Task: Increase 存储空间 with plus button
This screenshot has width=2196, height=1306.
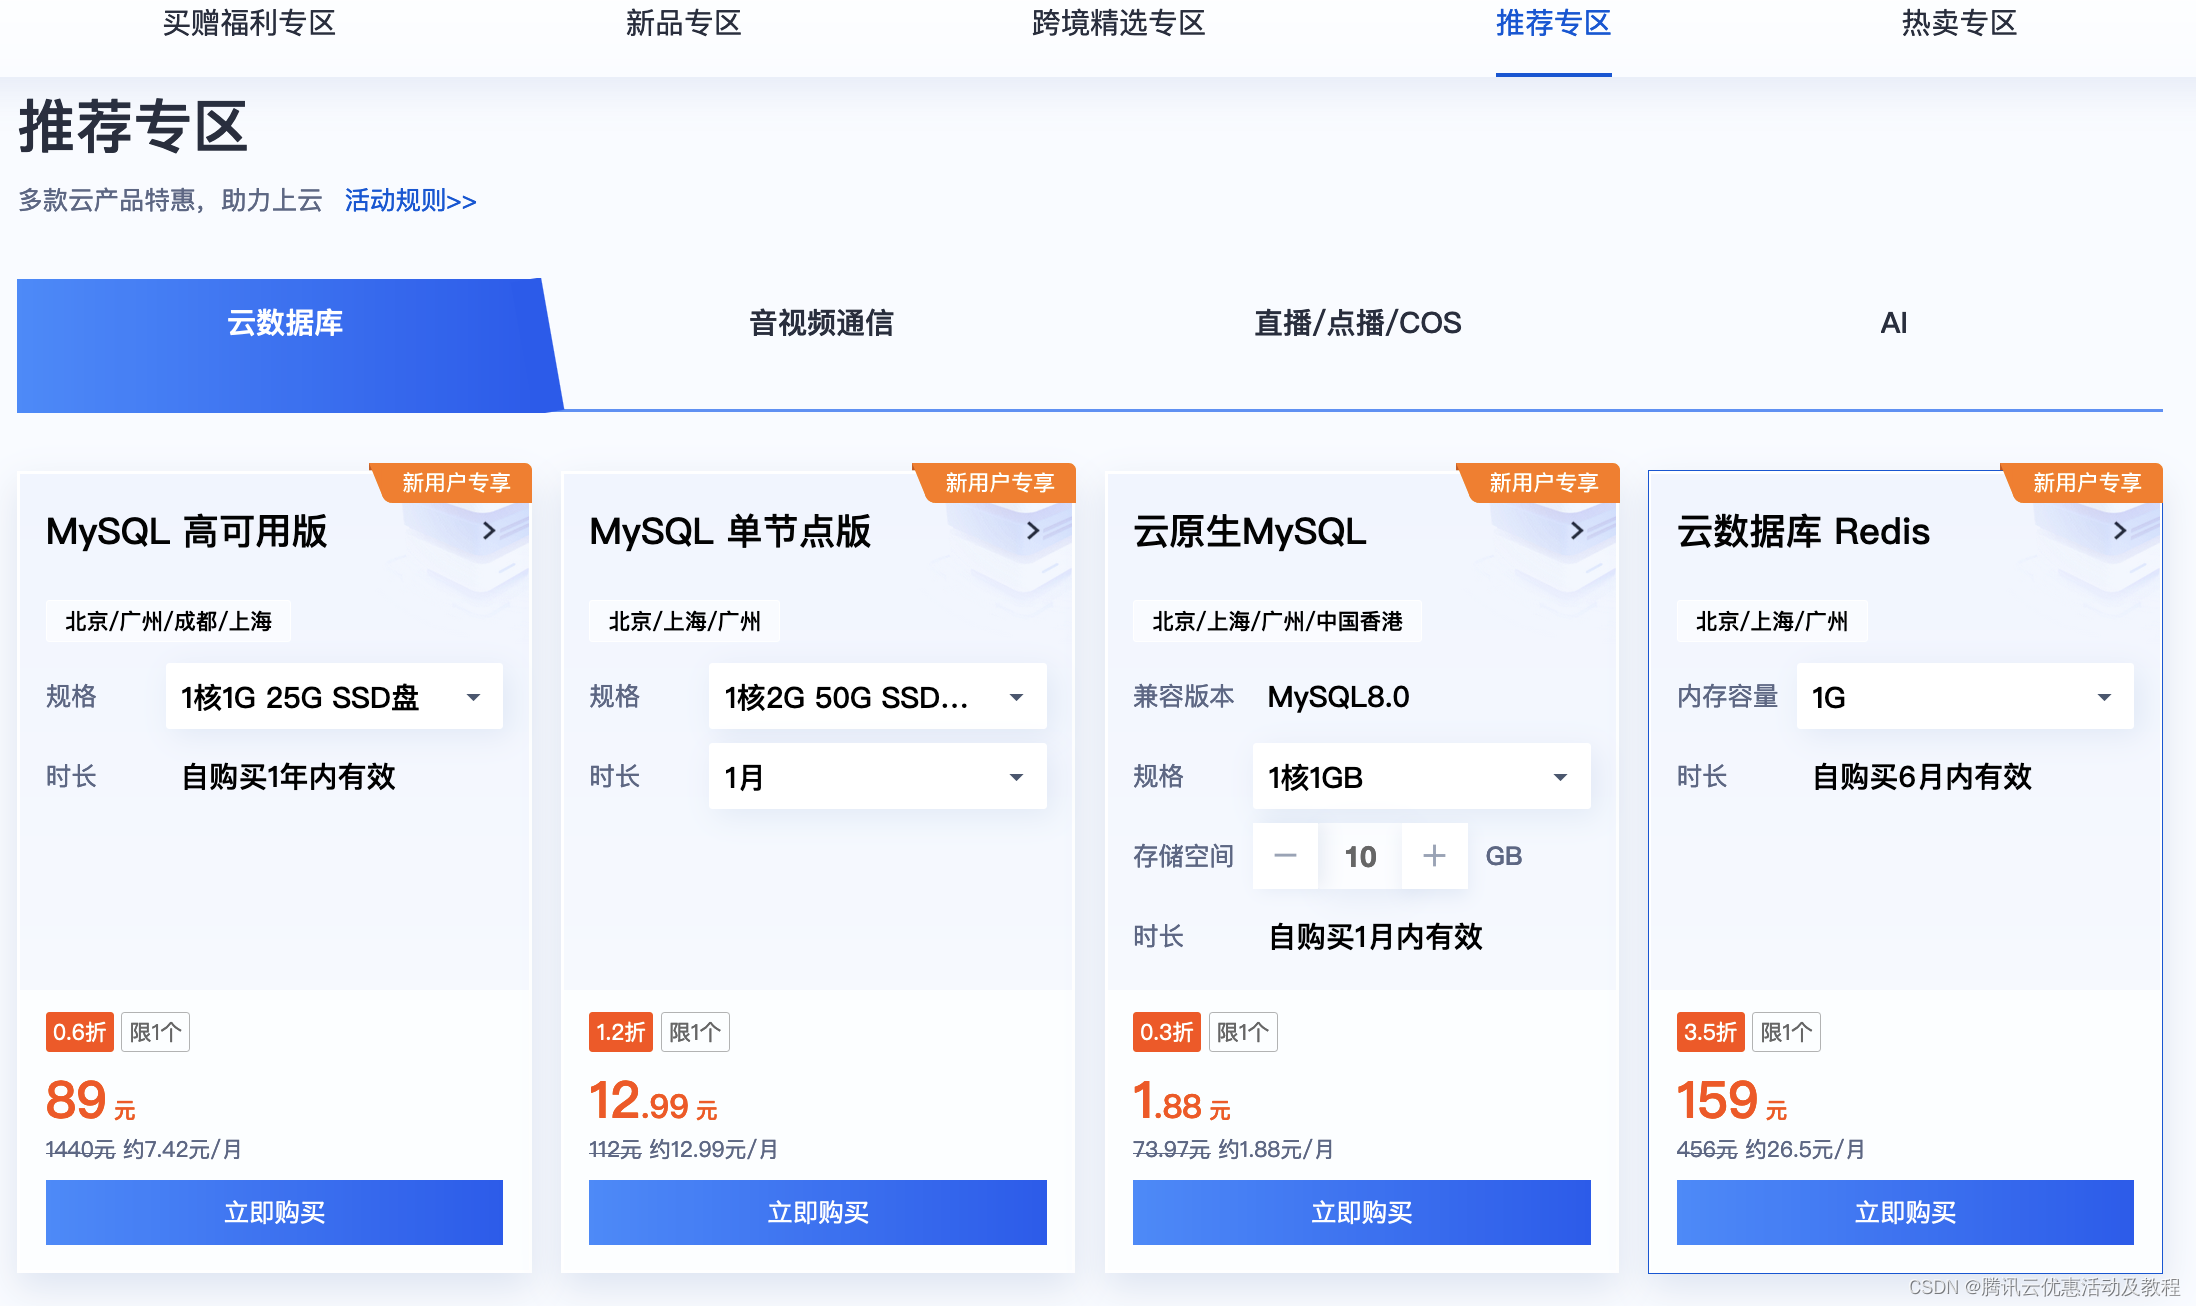Action: [x=1434, y=856]
